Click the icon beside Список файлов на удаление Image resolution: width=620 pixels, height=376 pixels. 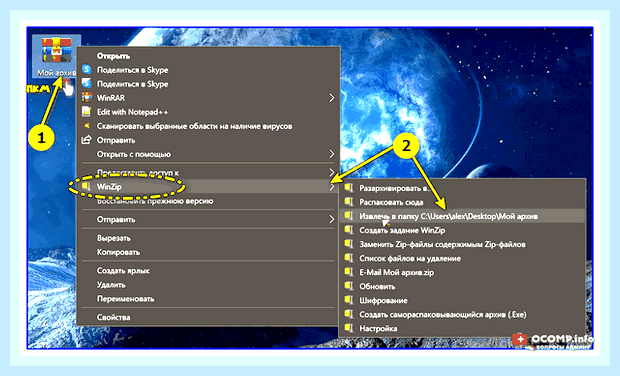click(349, 258)
